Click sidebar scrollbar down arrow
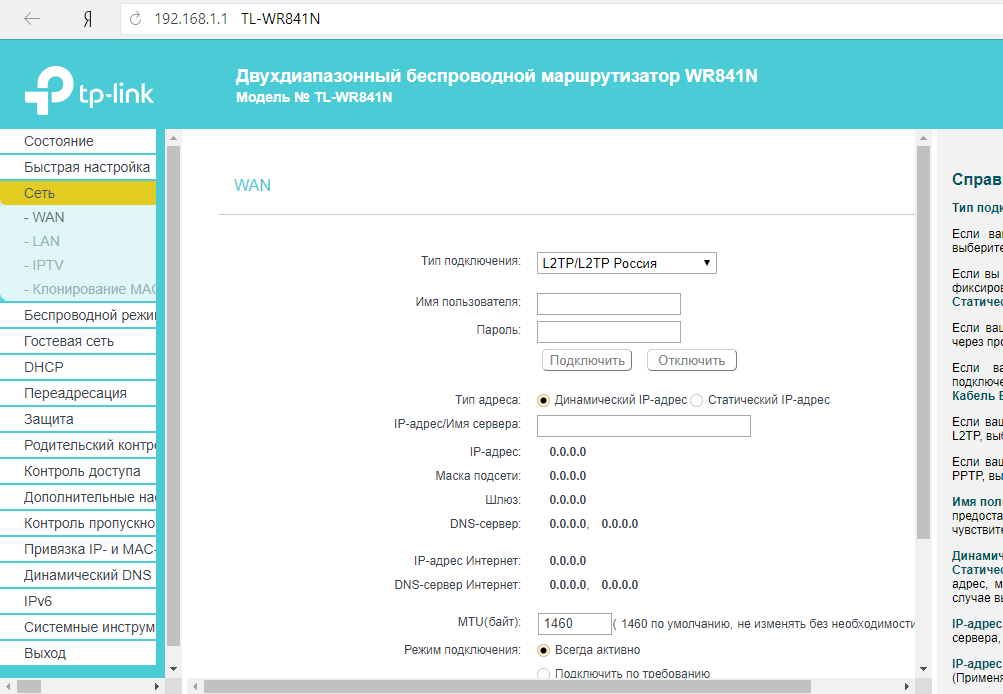The height and width of the screenshot is (694, 1003). pos(173,669)
